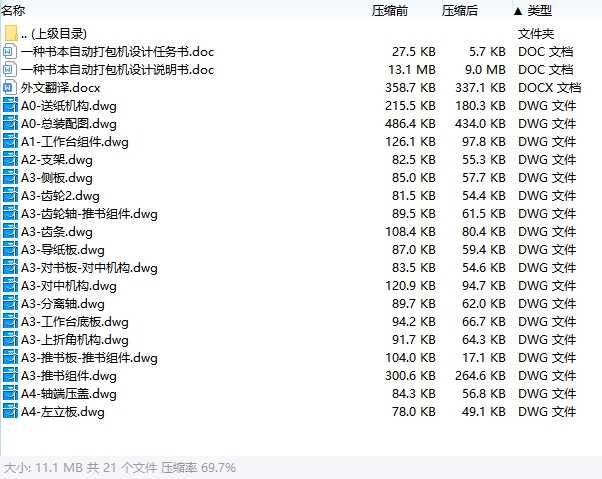Select file name A3-上折角机构.dwg

click(x=75, y=340)
